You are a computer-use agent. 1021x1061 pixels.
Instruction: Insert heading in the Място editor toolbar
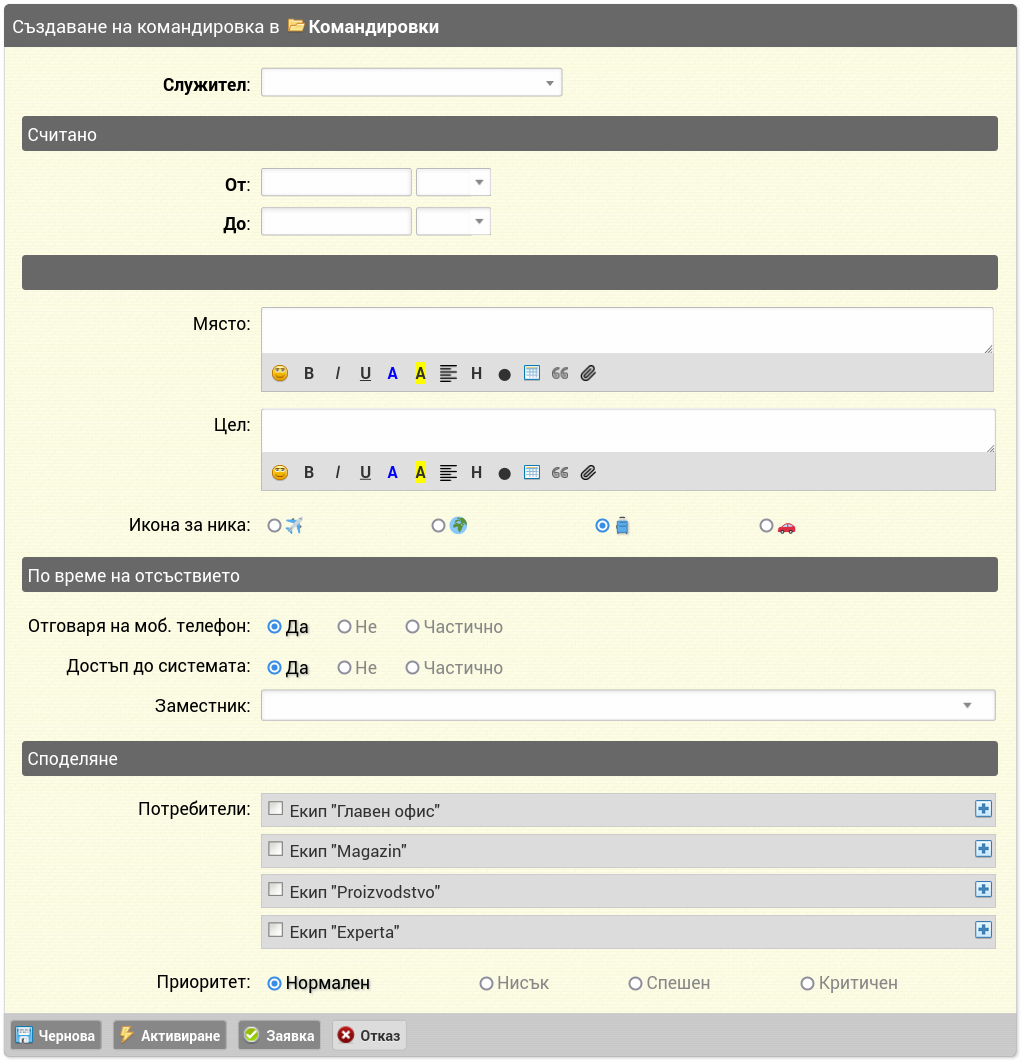click(476, 374)
